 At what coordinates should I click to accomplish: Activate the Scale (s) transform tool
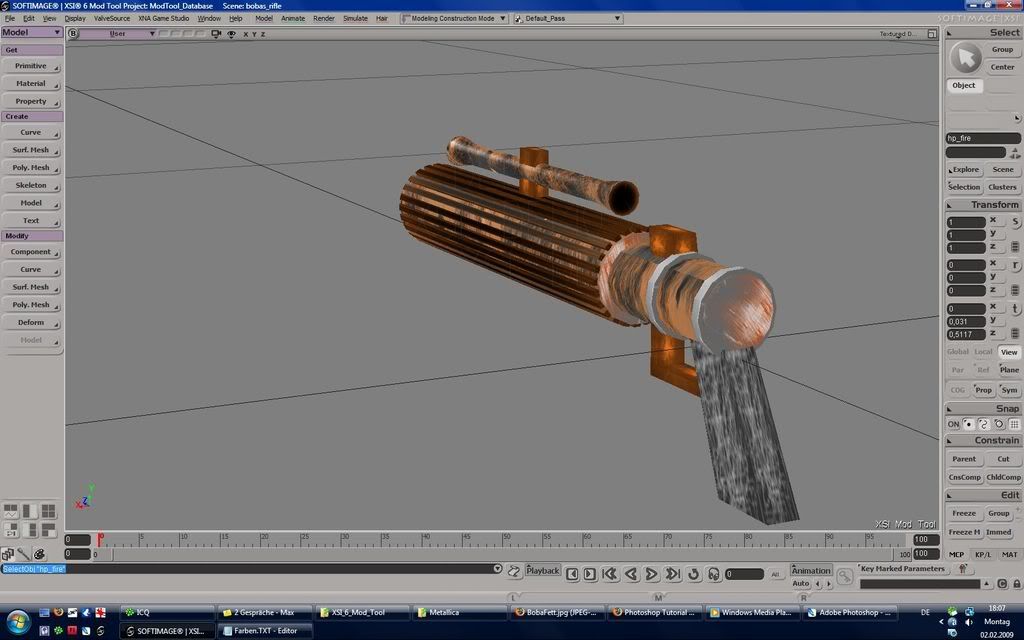tap(1016, 222)
